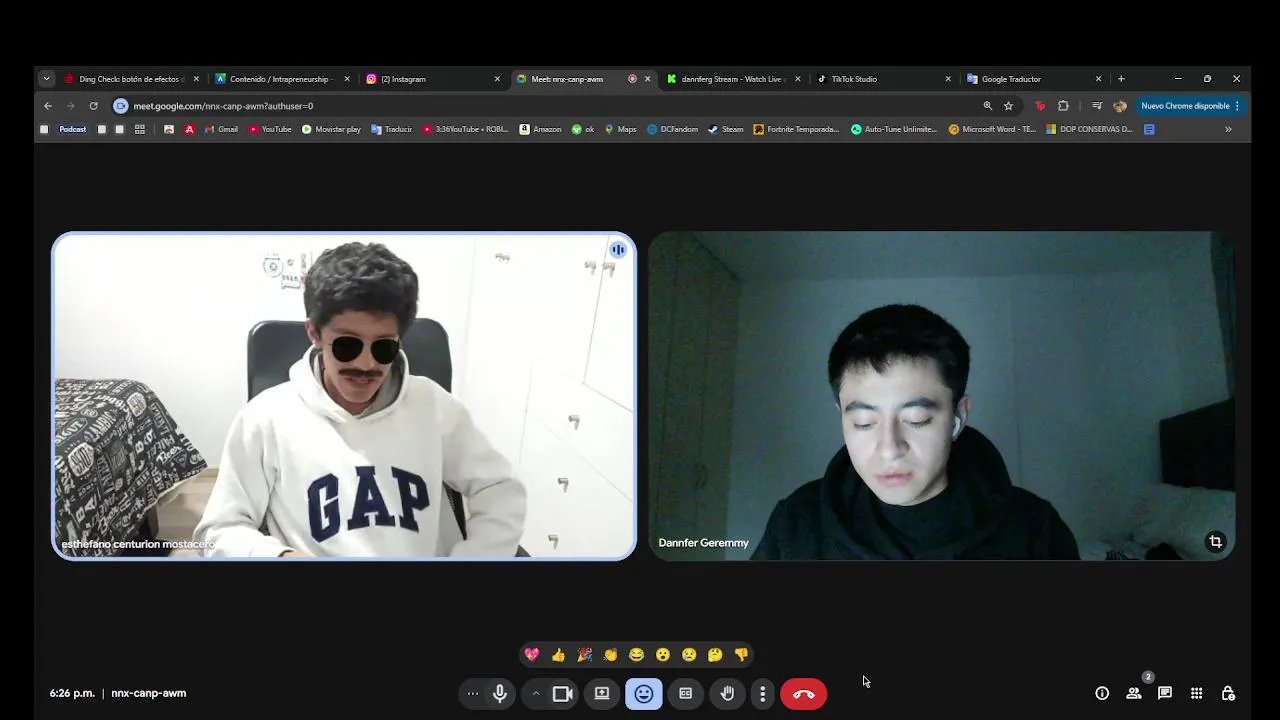
Task: Open Movistar play bookmark
Action: coord(331,129)
